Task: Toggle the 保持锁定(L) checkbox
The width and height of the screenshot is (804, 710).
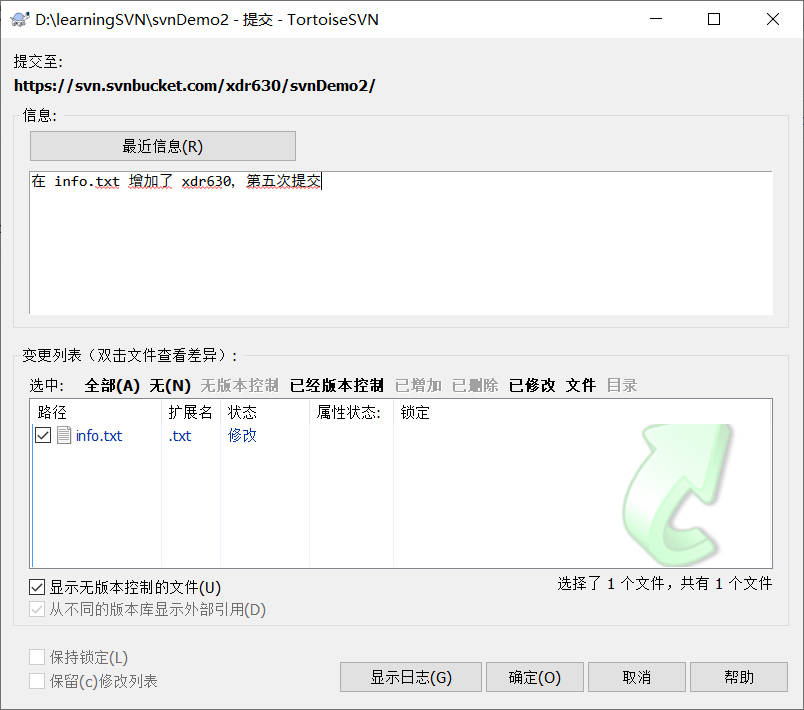Action: pos(37,657)
